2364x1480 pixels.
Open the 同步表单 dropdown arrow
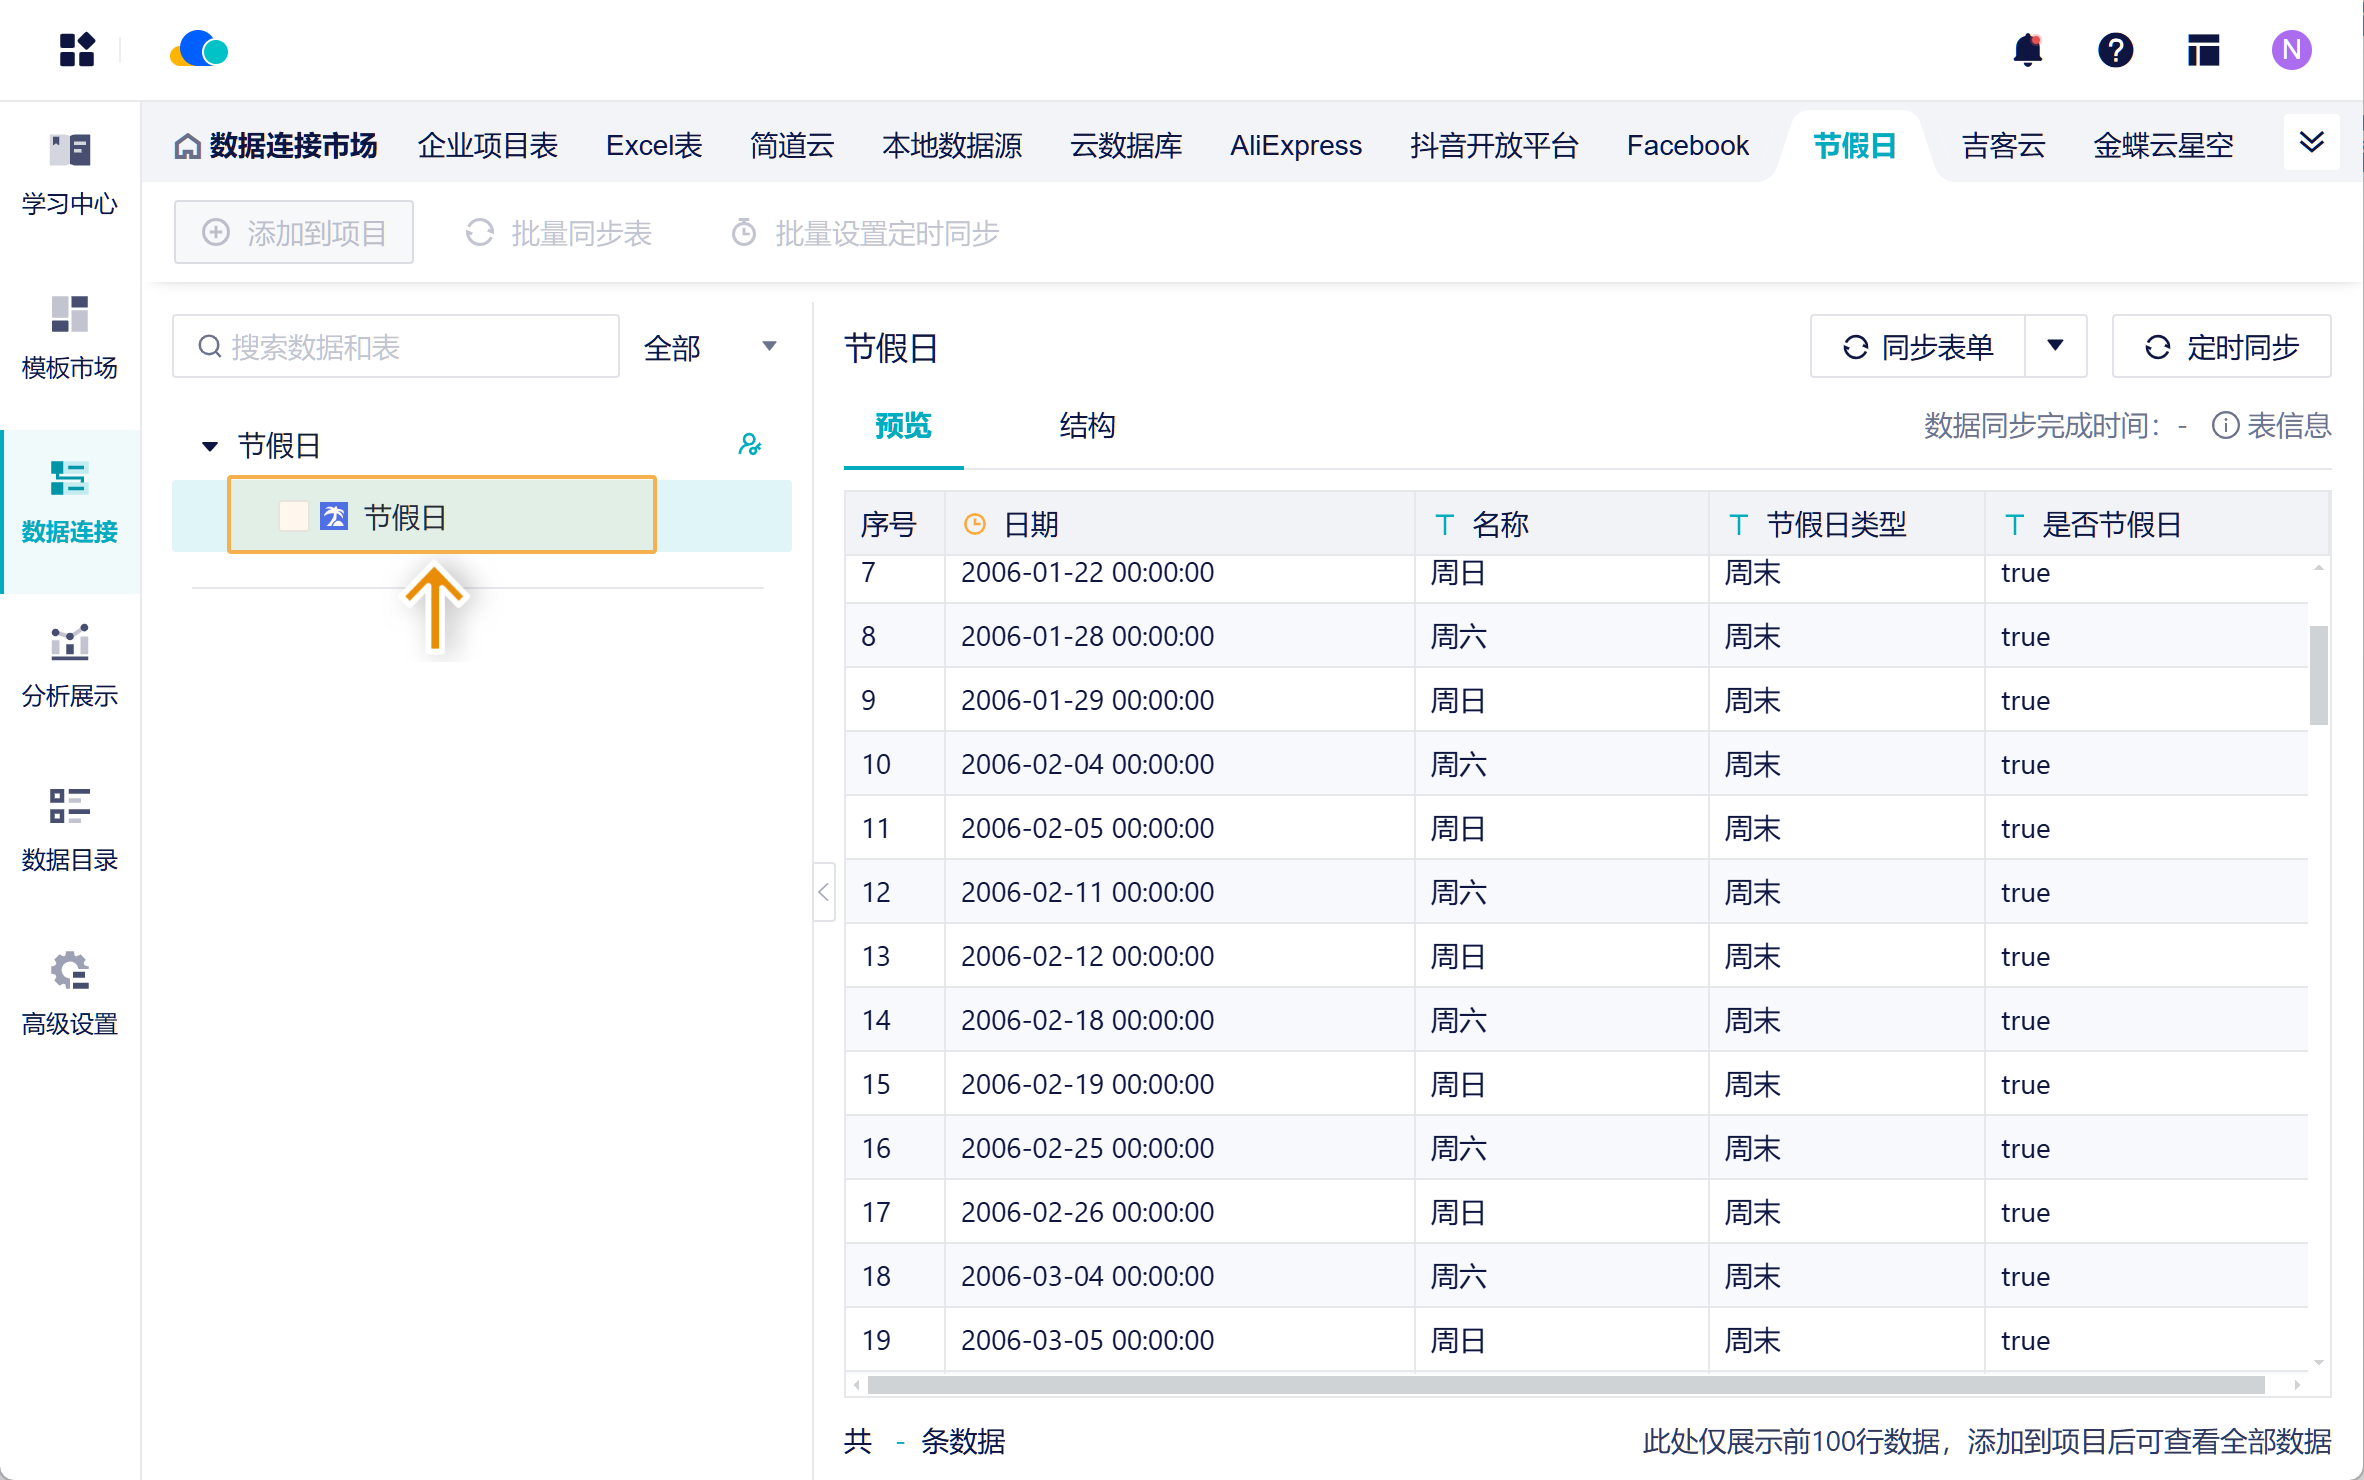[x=2055, y=346]
